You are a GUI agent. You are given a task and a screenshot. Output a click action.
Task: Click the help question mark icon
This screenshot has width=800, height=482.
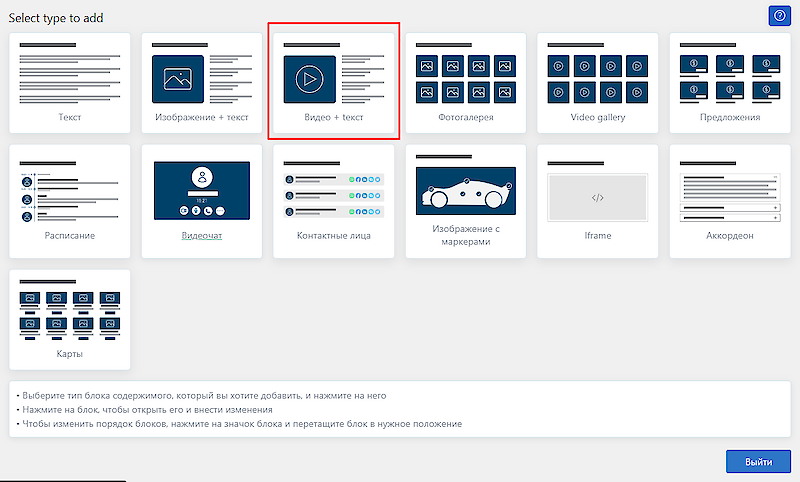779,16
